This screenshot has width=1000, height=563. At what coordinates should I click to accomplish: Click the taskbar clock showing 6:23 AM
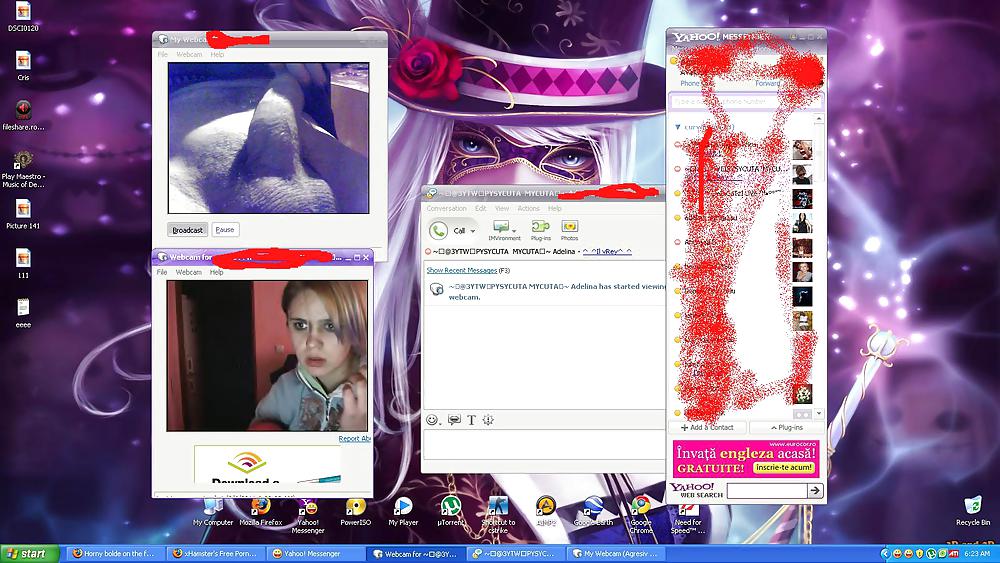(976, 553)
